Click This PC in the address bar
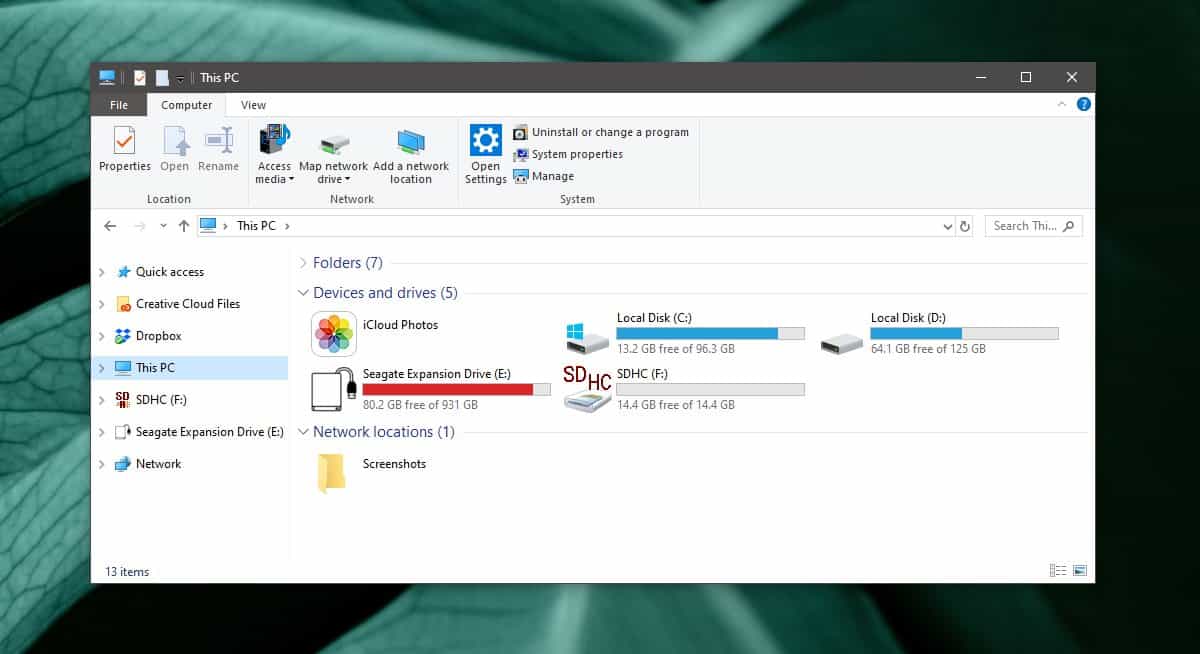This screenshot has width=1200, height=654. point(256,226)
